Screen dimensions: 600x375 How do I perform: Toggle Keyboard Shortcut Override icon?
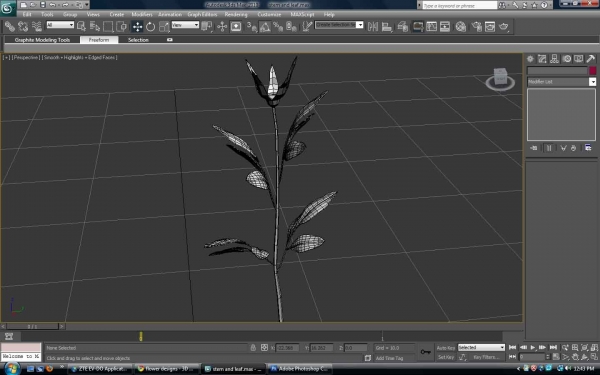pos(236,26)
